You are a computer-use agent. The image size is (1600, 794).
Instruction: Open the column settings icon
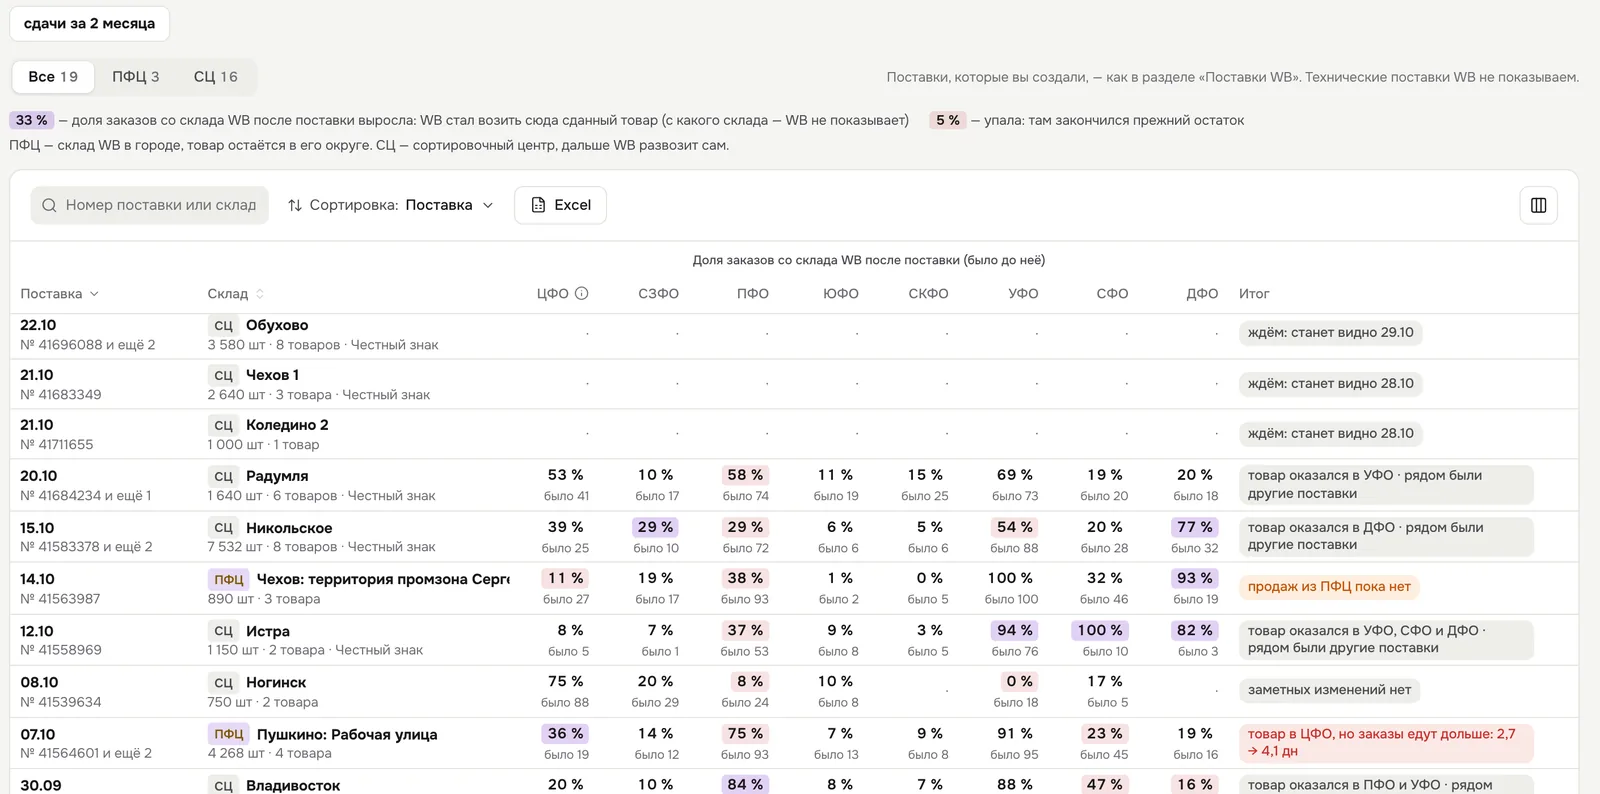[x=1538, y=205]
